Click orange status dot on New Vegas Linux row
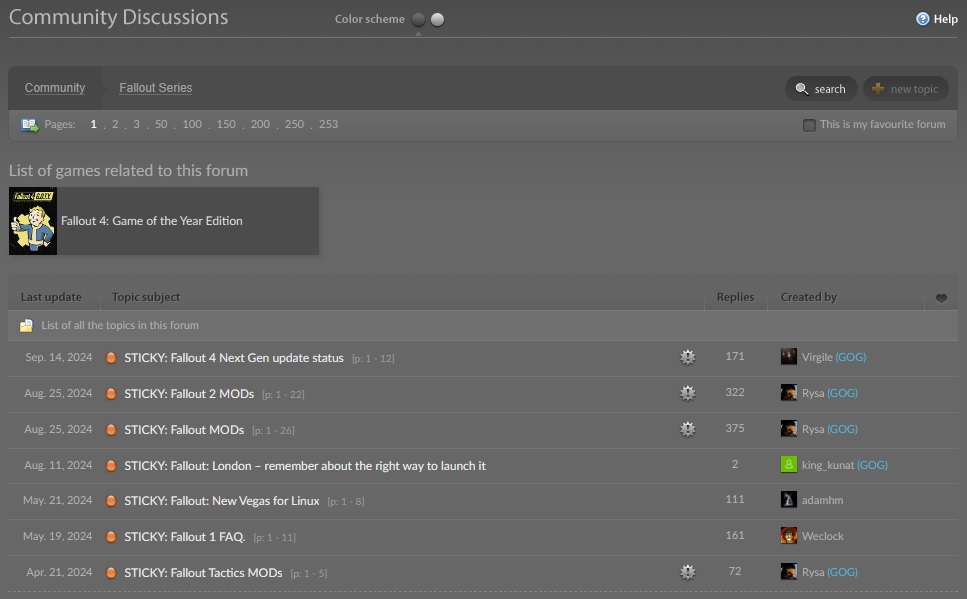 (111, 501)
